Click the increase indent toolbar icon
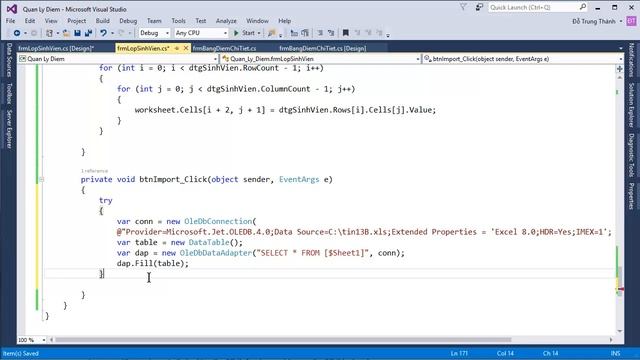 304,33
